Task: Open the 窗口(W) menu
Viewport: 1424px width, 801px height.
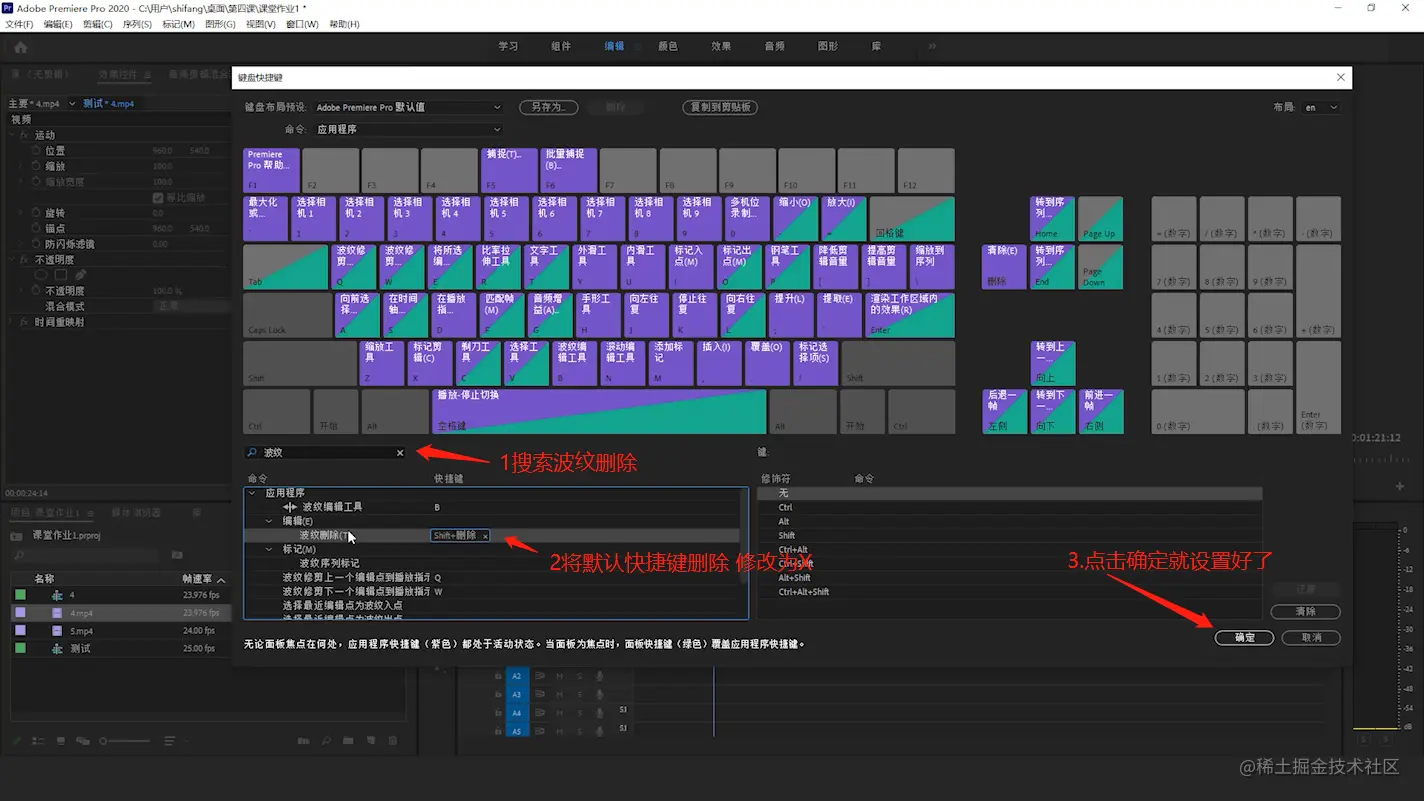Action: pyautogui.click(x=302, y=24)
